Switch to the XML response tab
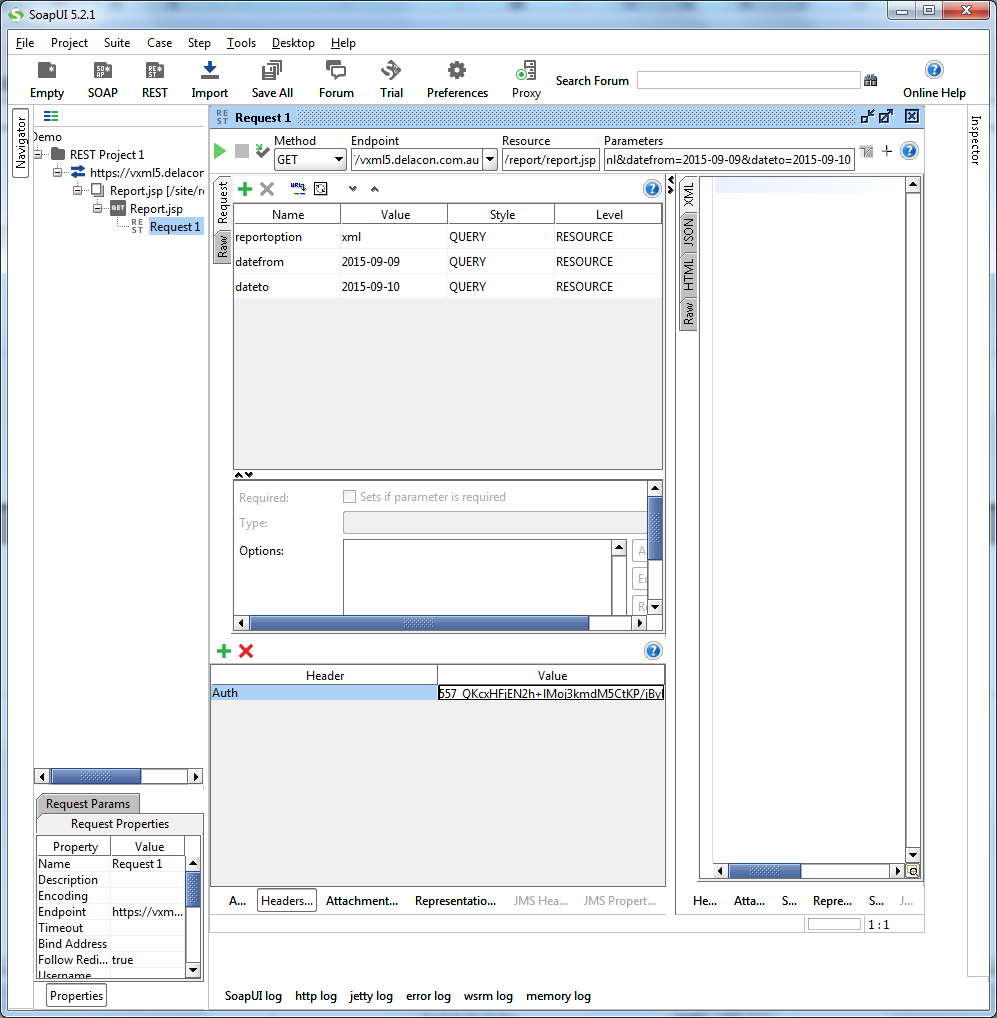The image size is (997, 1018). click(x=688, y=194)
